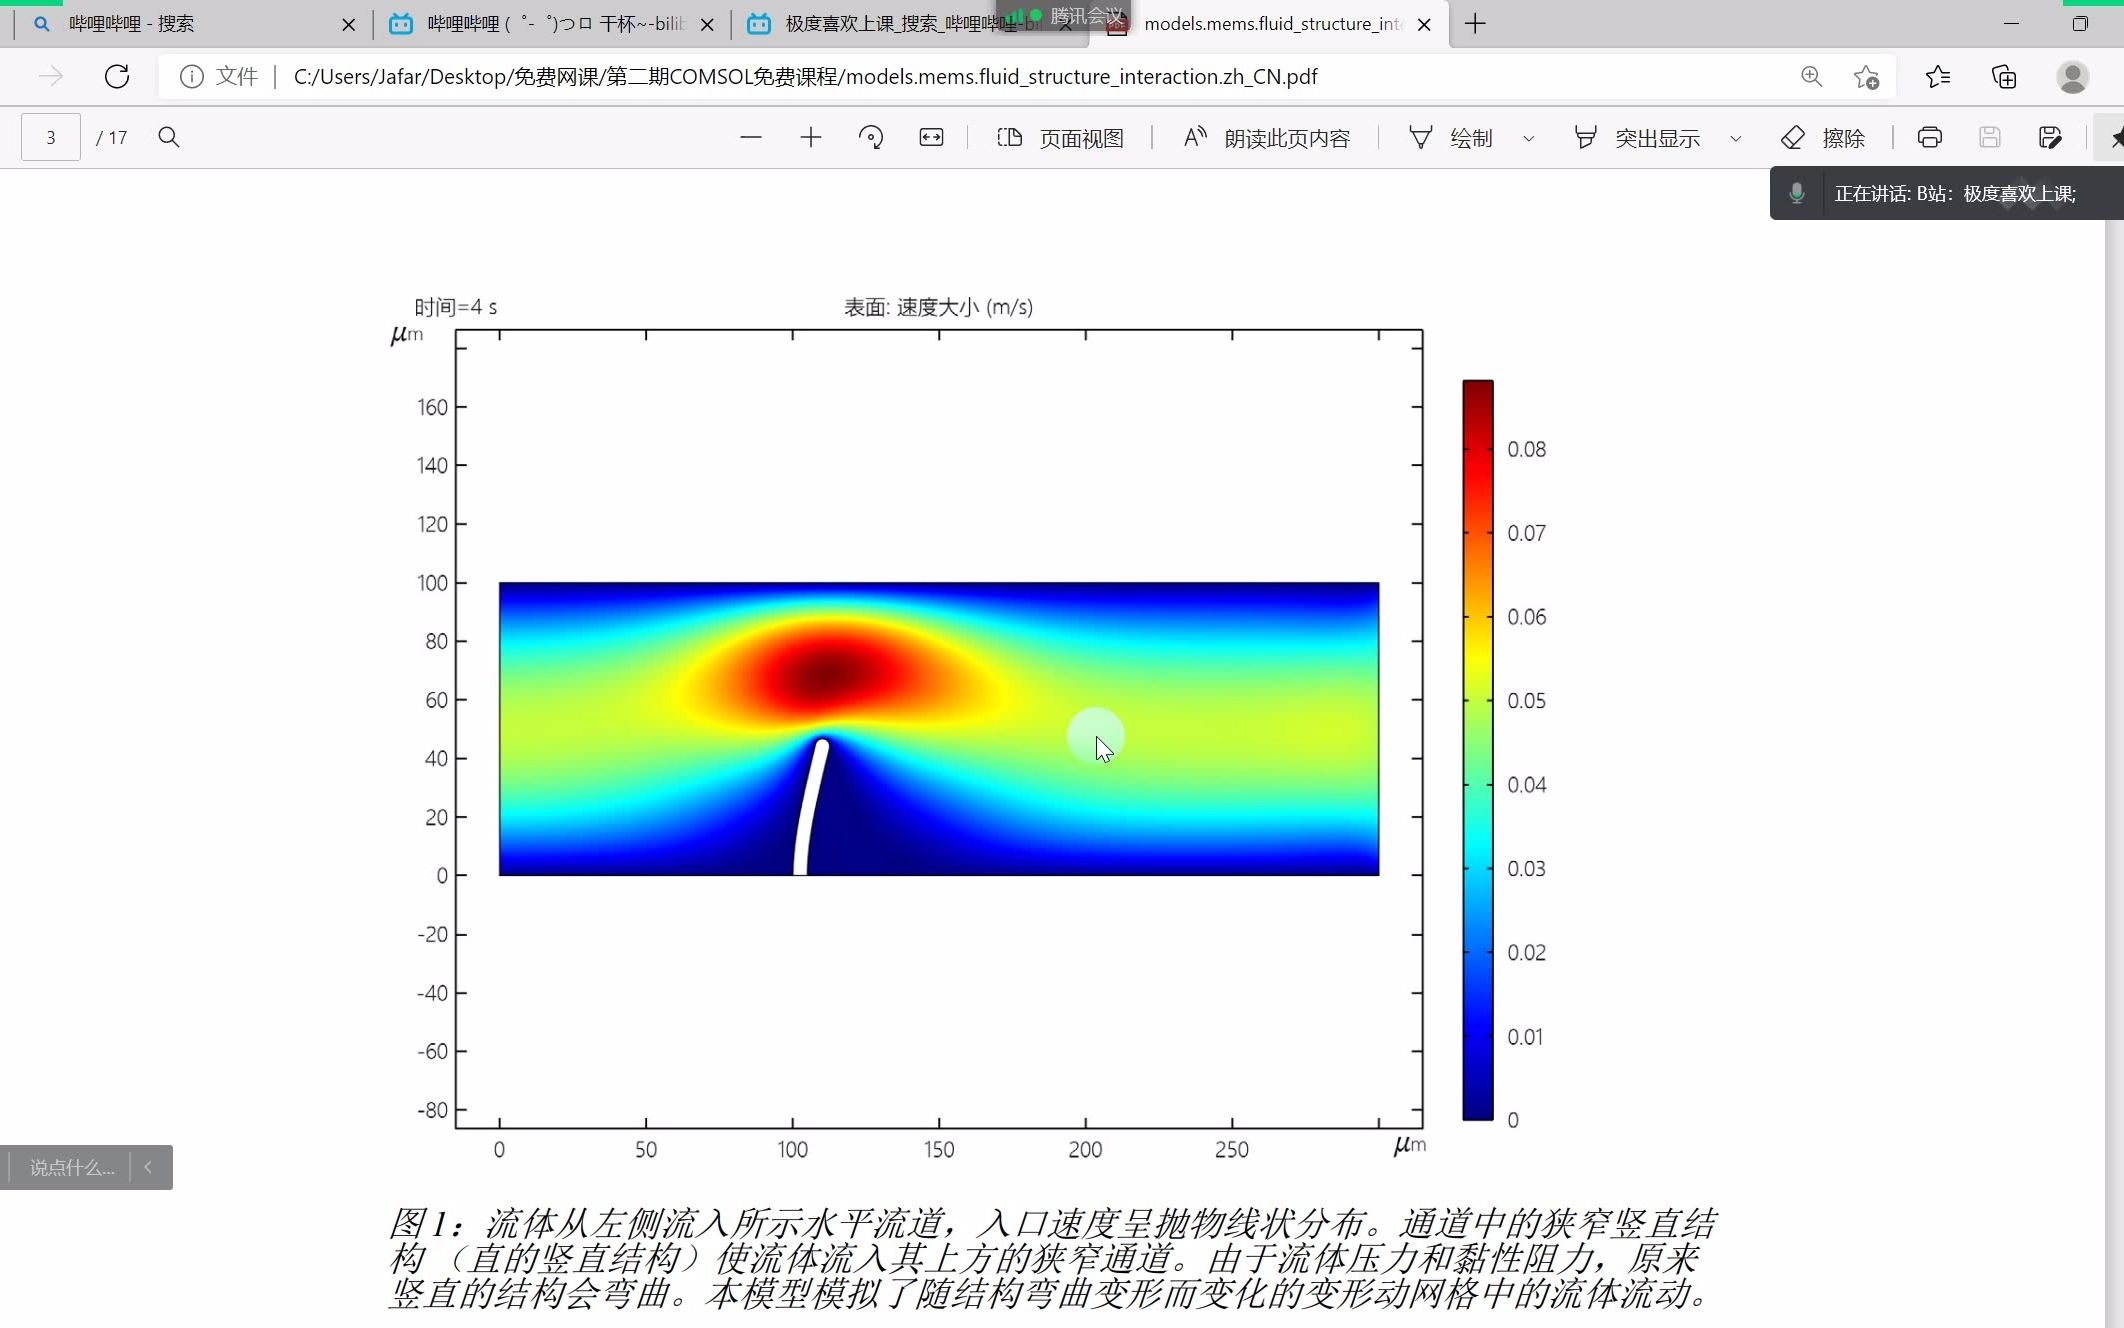Switch to the models.mems.fluid_structure tab

pos(1270,24)
